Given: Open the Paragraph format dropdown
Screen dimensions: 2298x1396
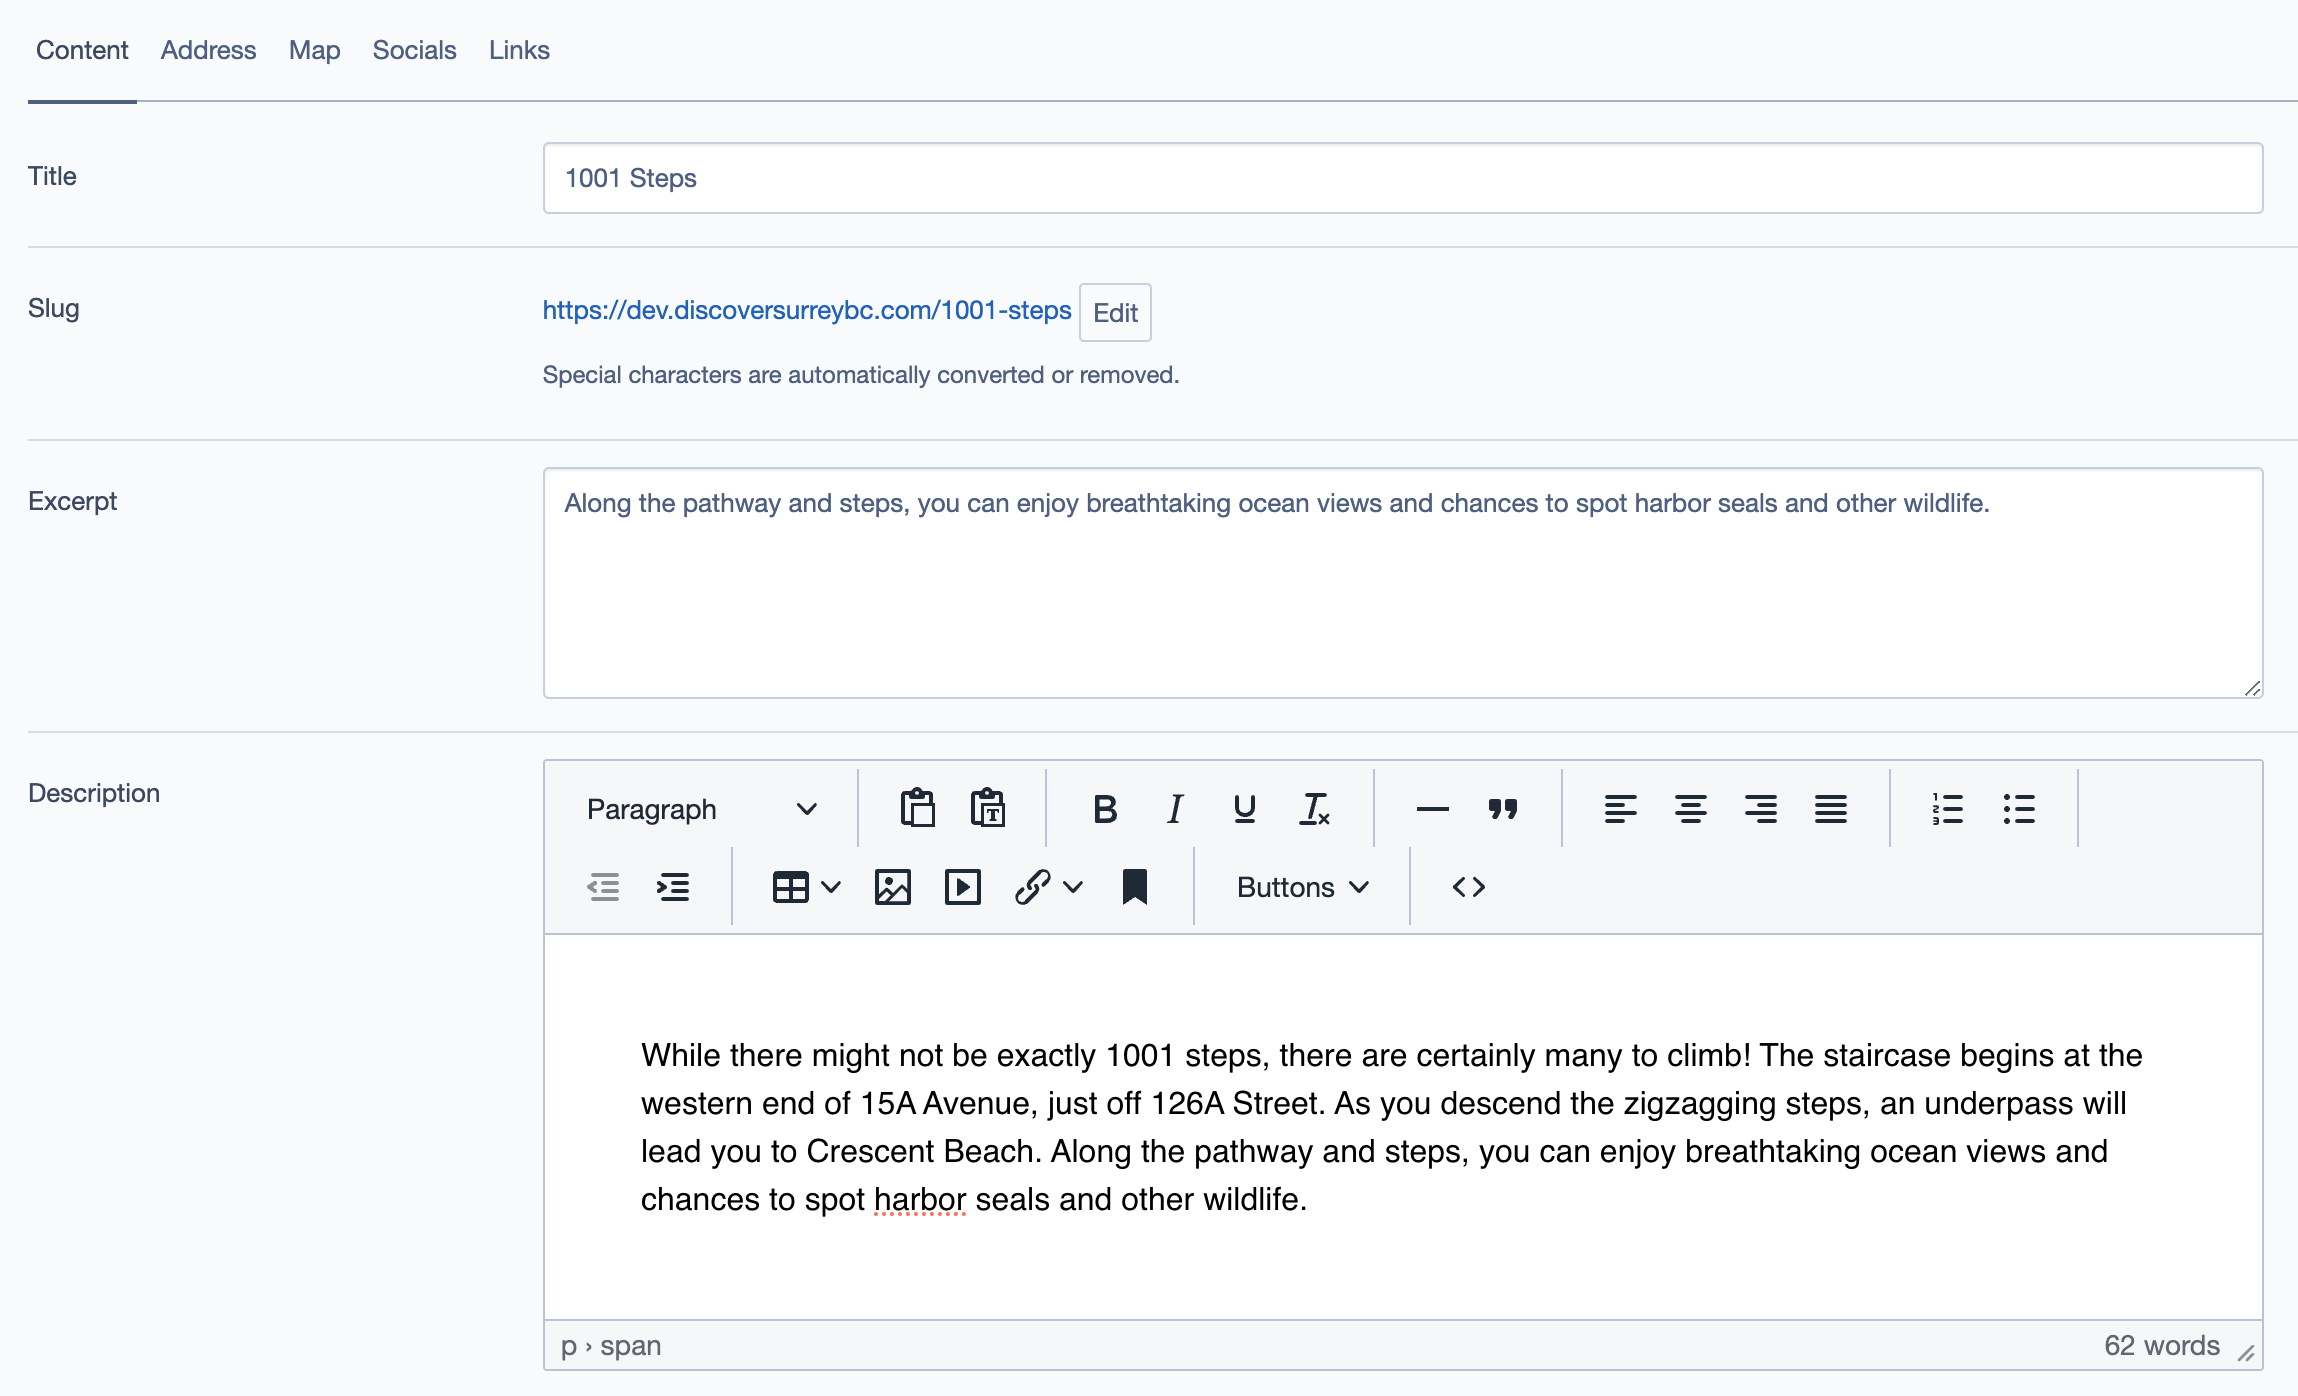Looking at the screenshot, I should [x=702, y=808].
